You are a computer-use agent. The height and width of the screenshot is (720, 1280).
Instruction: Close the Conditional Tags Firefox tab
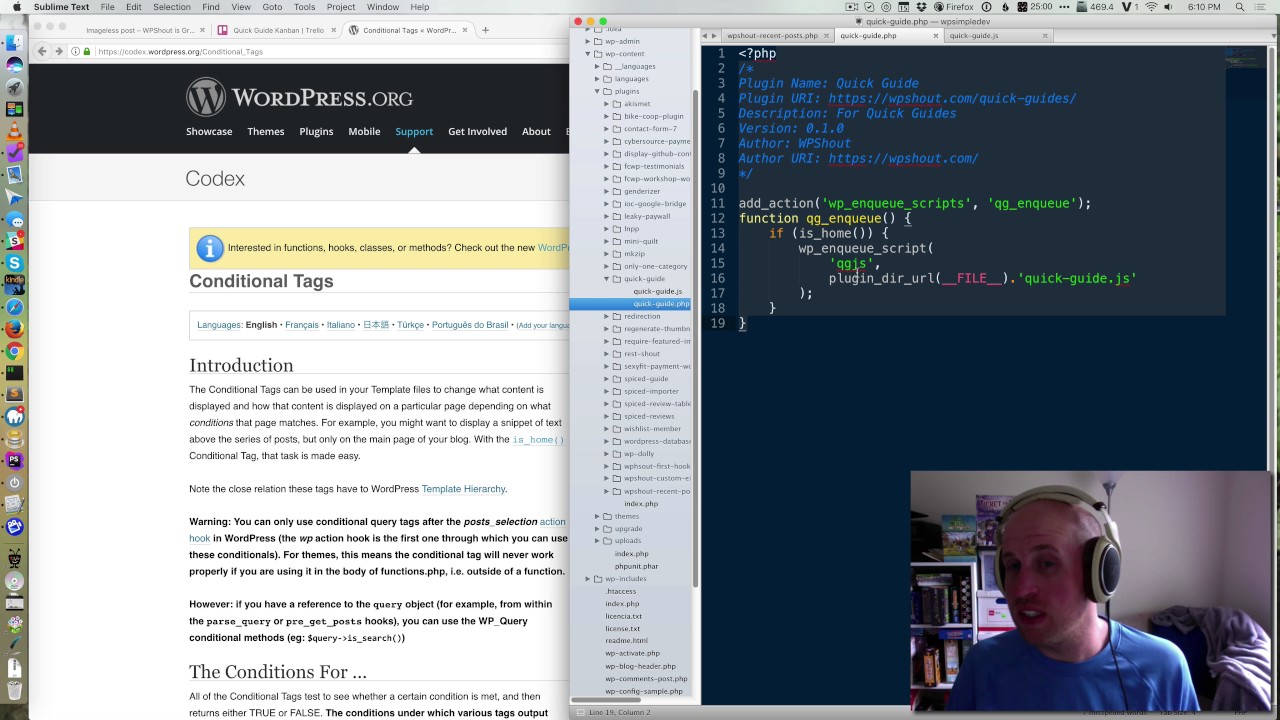(x=466, y=30)
